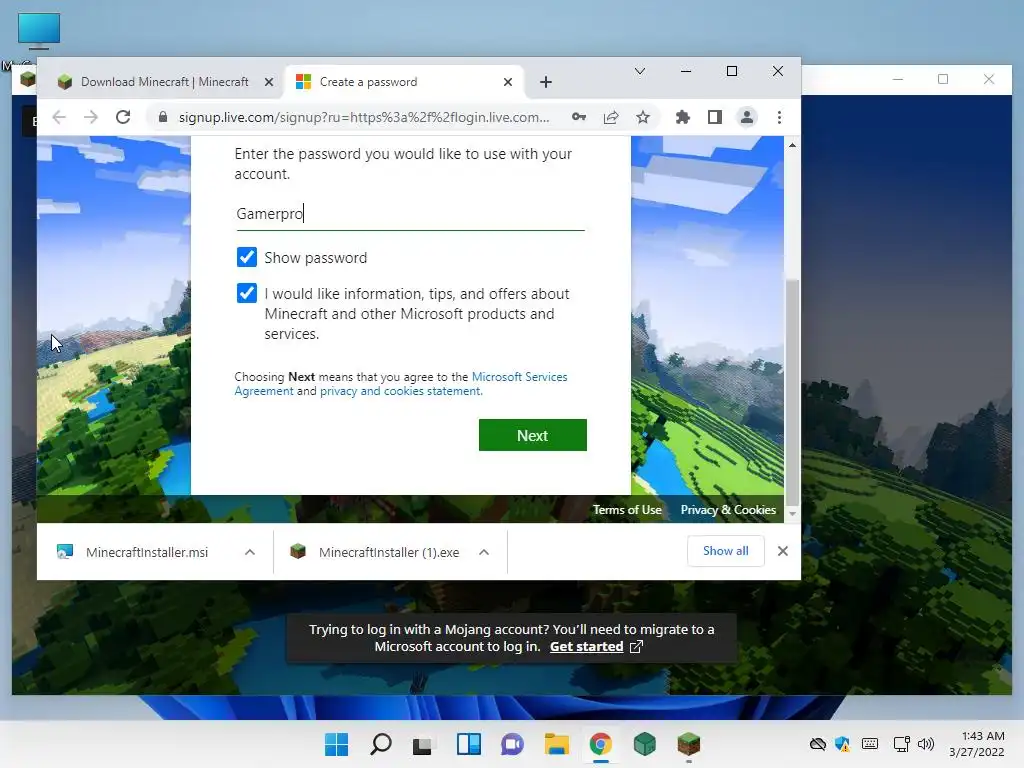This screenshot has height=768, width=1024.
Task: Open the saved passwords key icon
Action: pyautogui.click(x=579, y=118)
